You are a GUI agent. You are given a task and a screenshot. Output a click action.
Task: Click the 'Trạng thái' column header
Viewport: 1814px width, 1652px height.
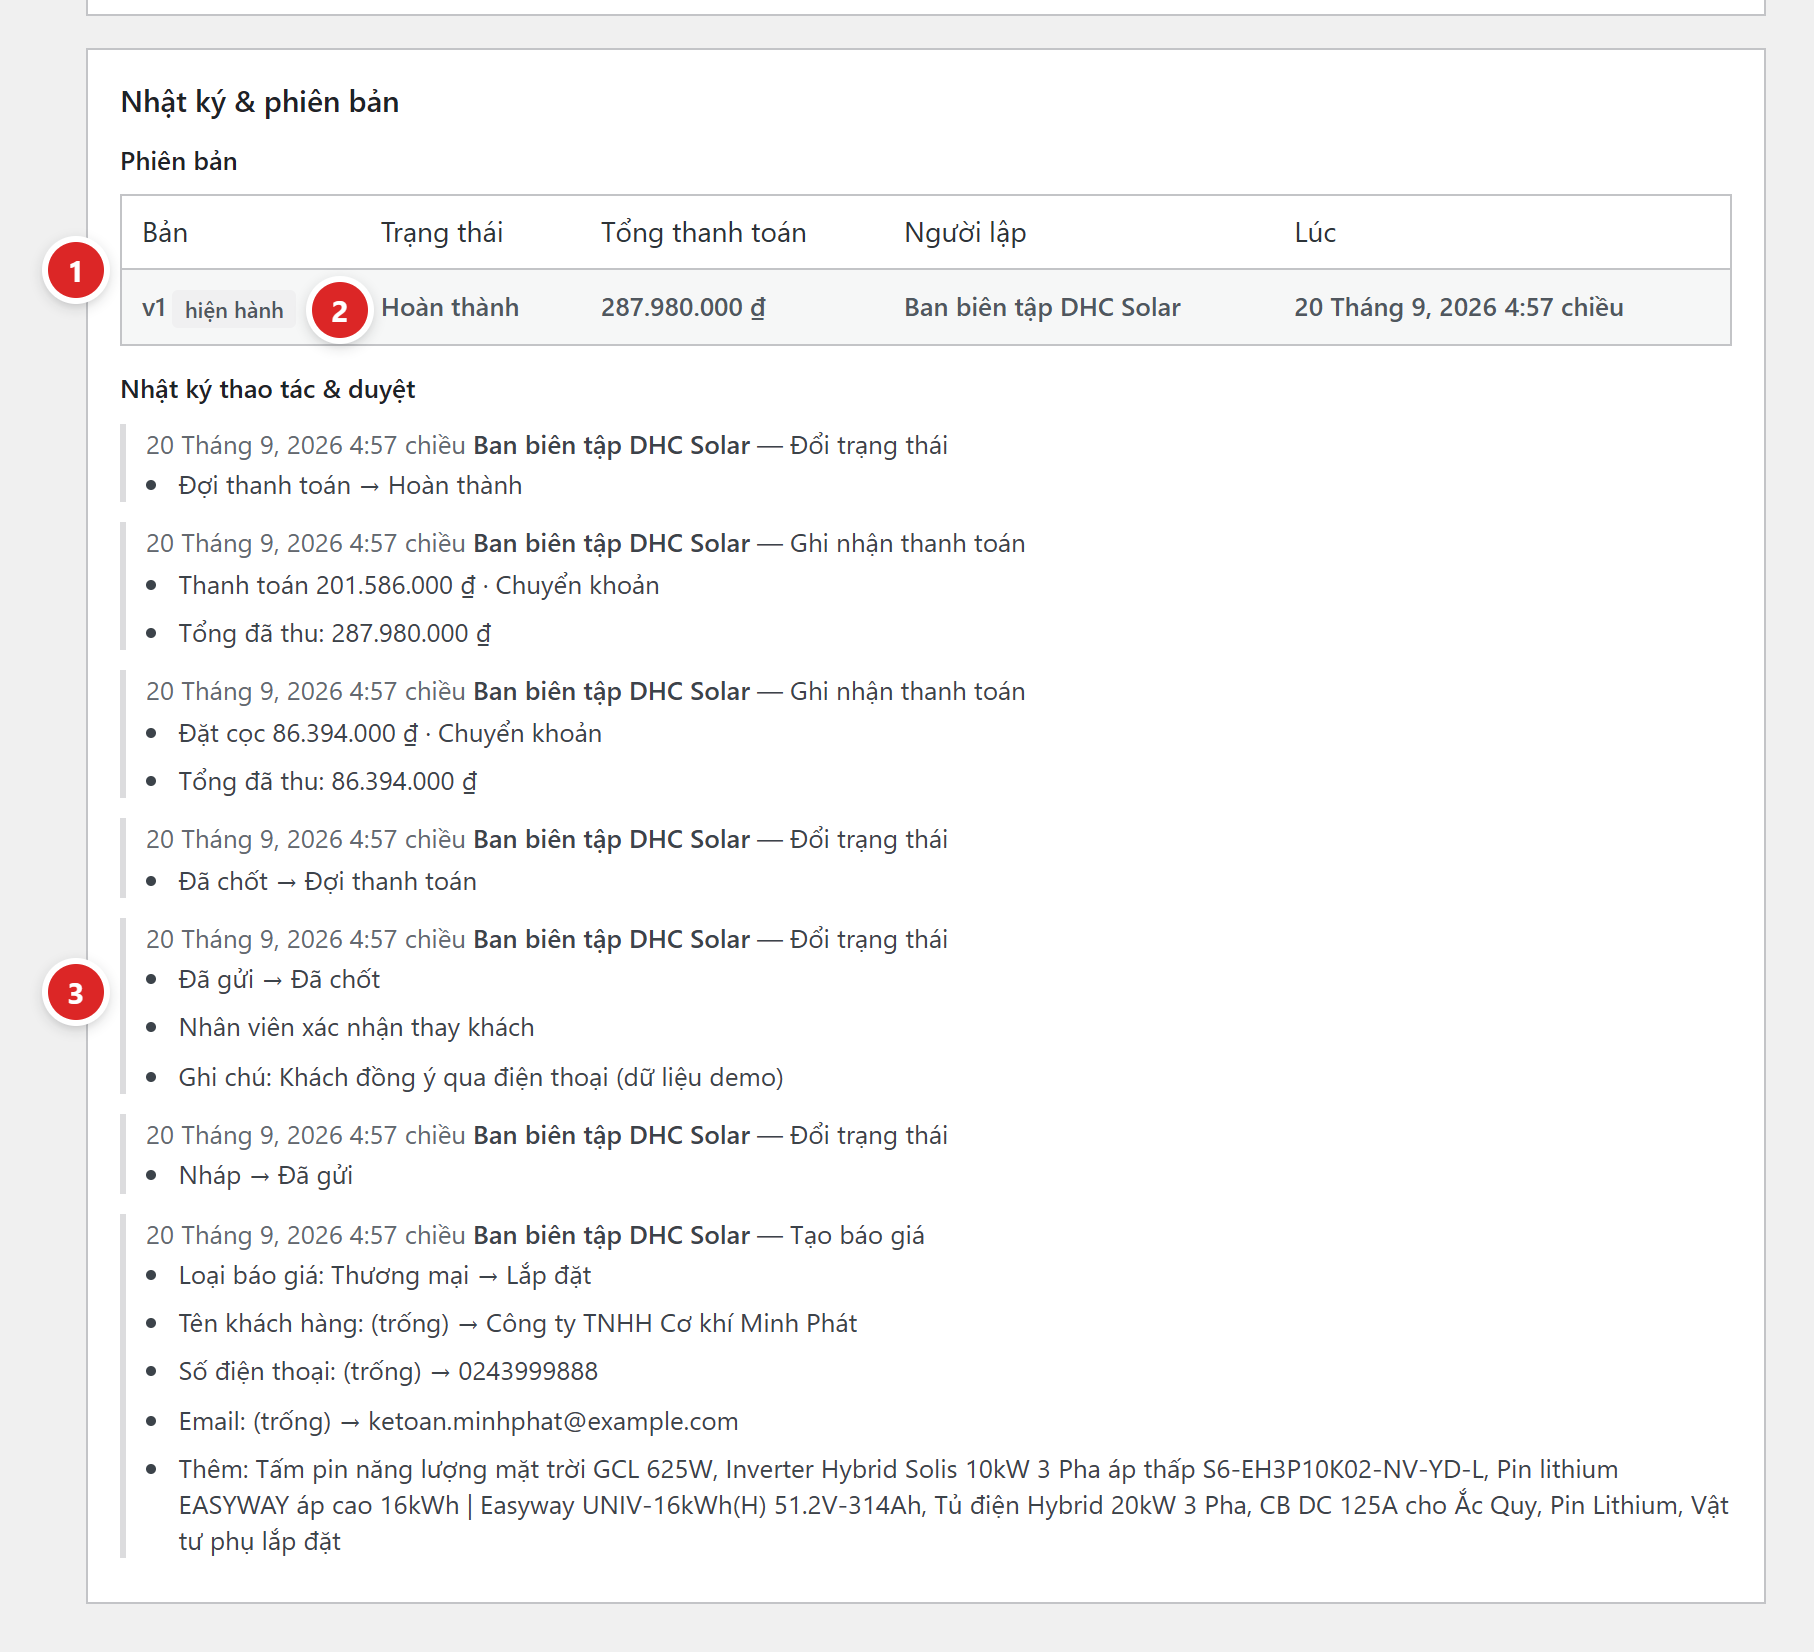pos(441,232)
